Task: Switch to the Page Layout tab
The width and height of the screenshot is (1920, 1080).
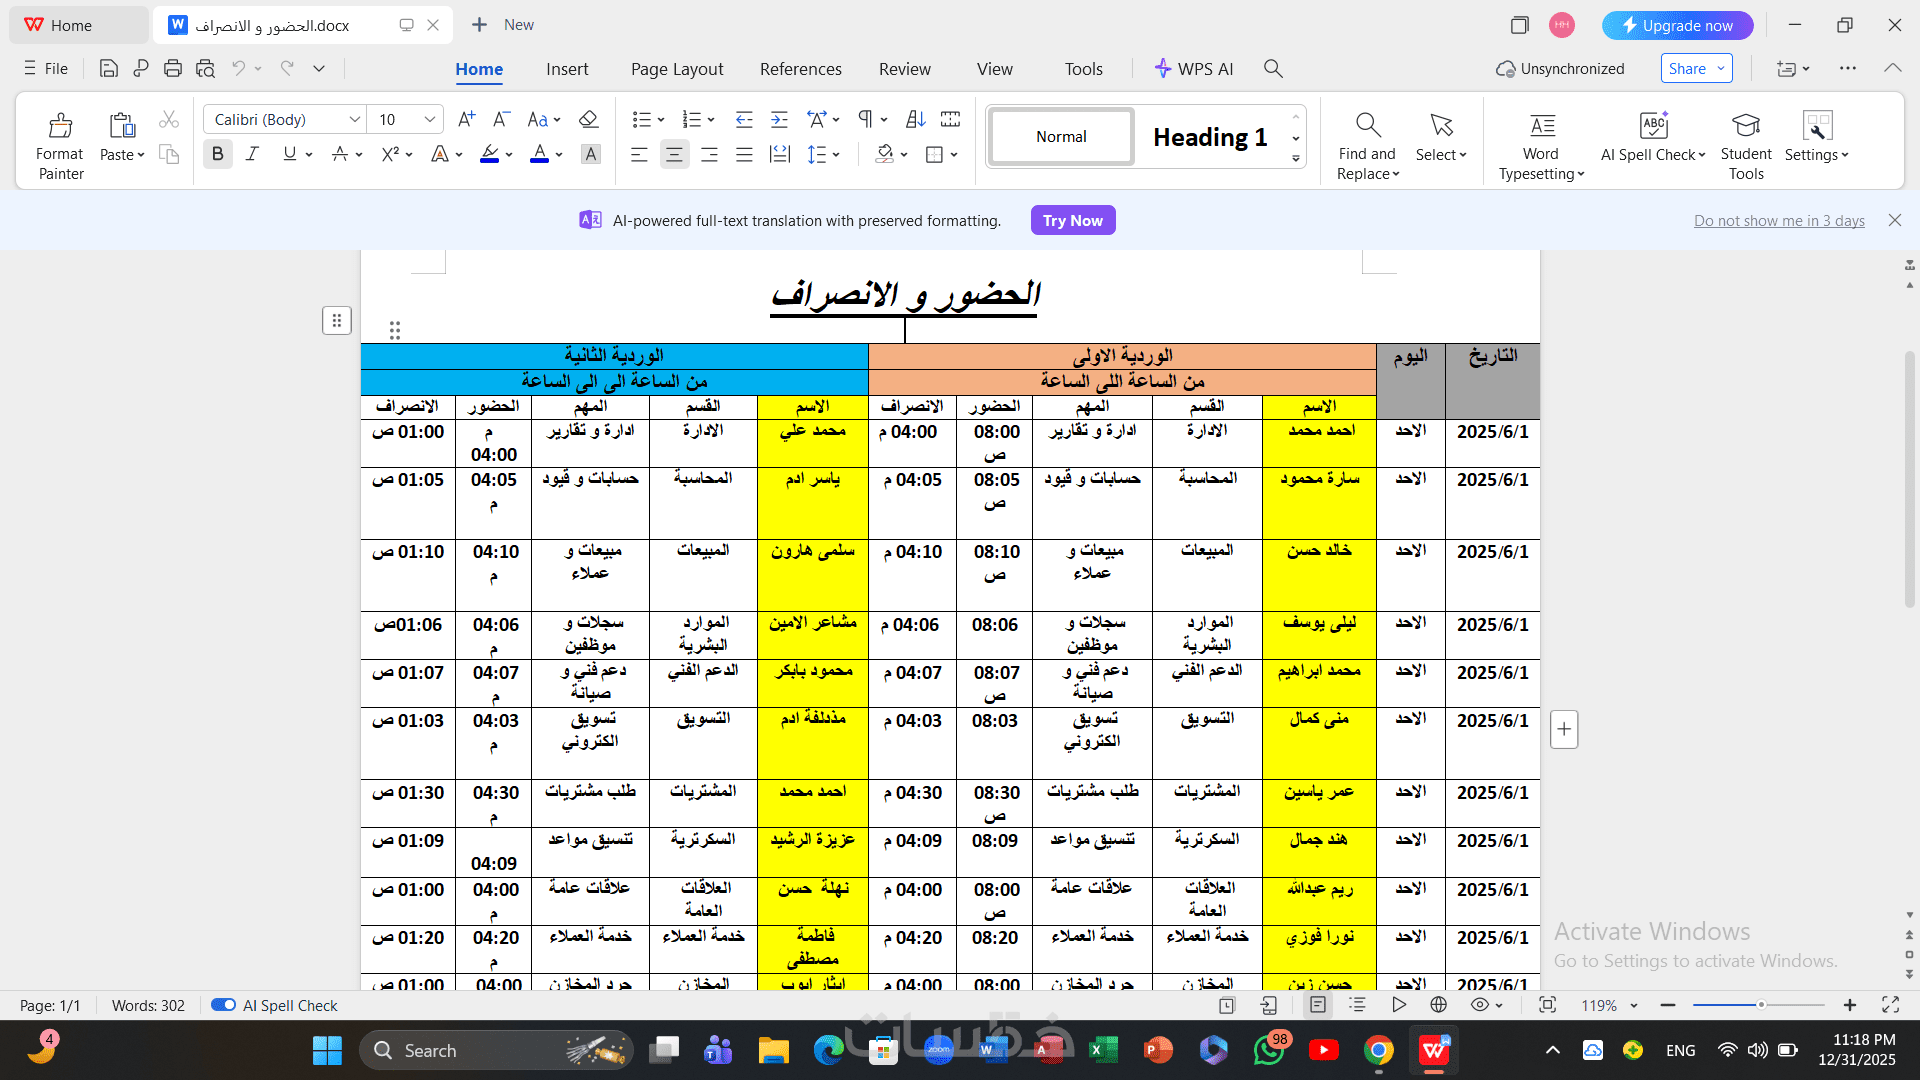Action: click(x=677, y=69)
